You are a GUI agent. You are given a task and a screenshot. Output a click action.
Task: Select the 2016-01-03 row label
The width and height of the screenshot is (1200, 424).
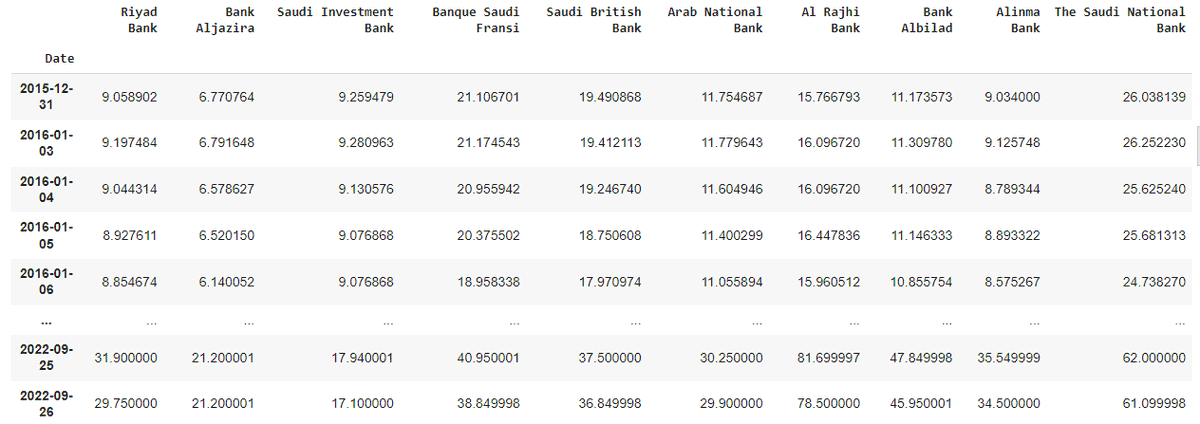coord(46,142)
